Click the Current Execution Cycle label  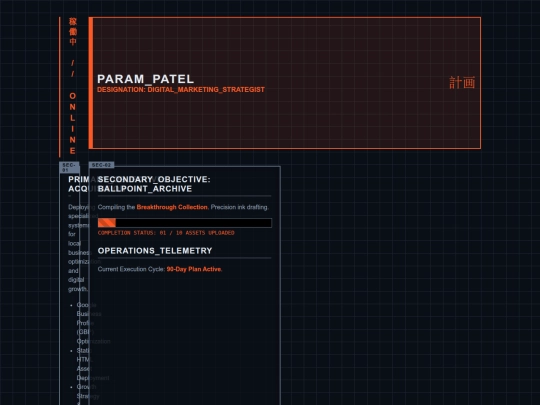click(131, 269)
